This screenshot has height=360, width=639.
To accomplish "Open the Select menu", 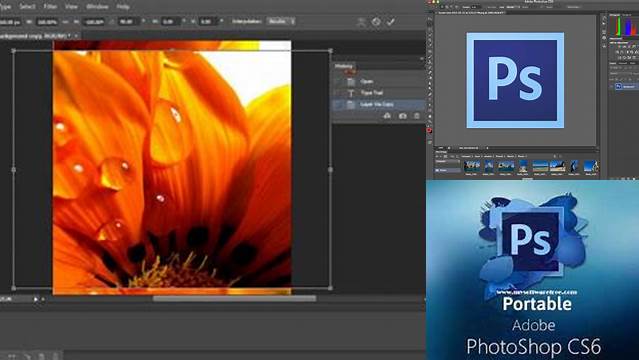I will 27,7.
